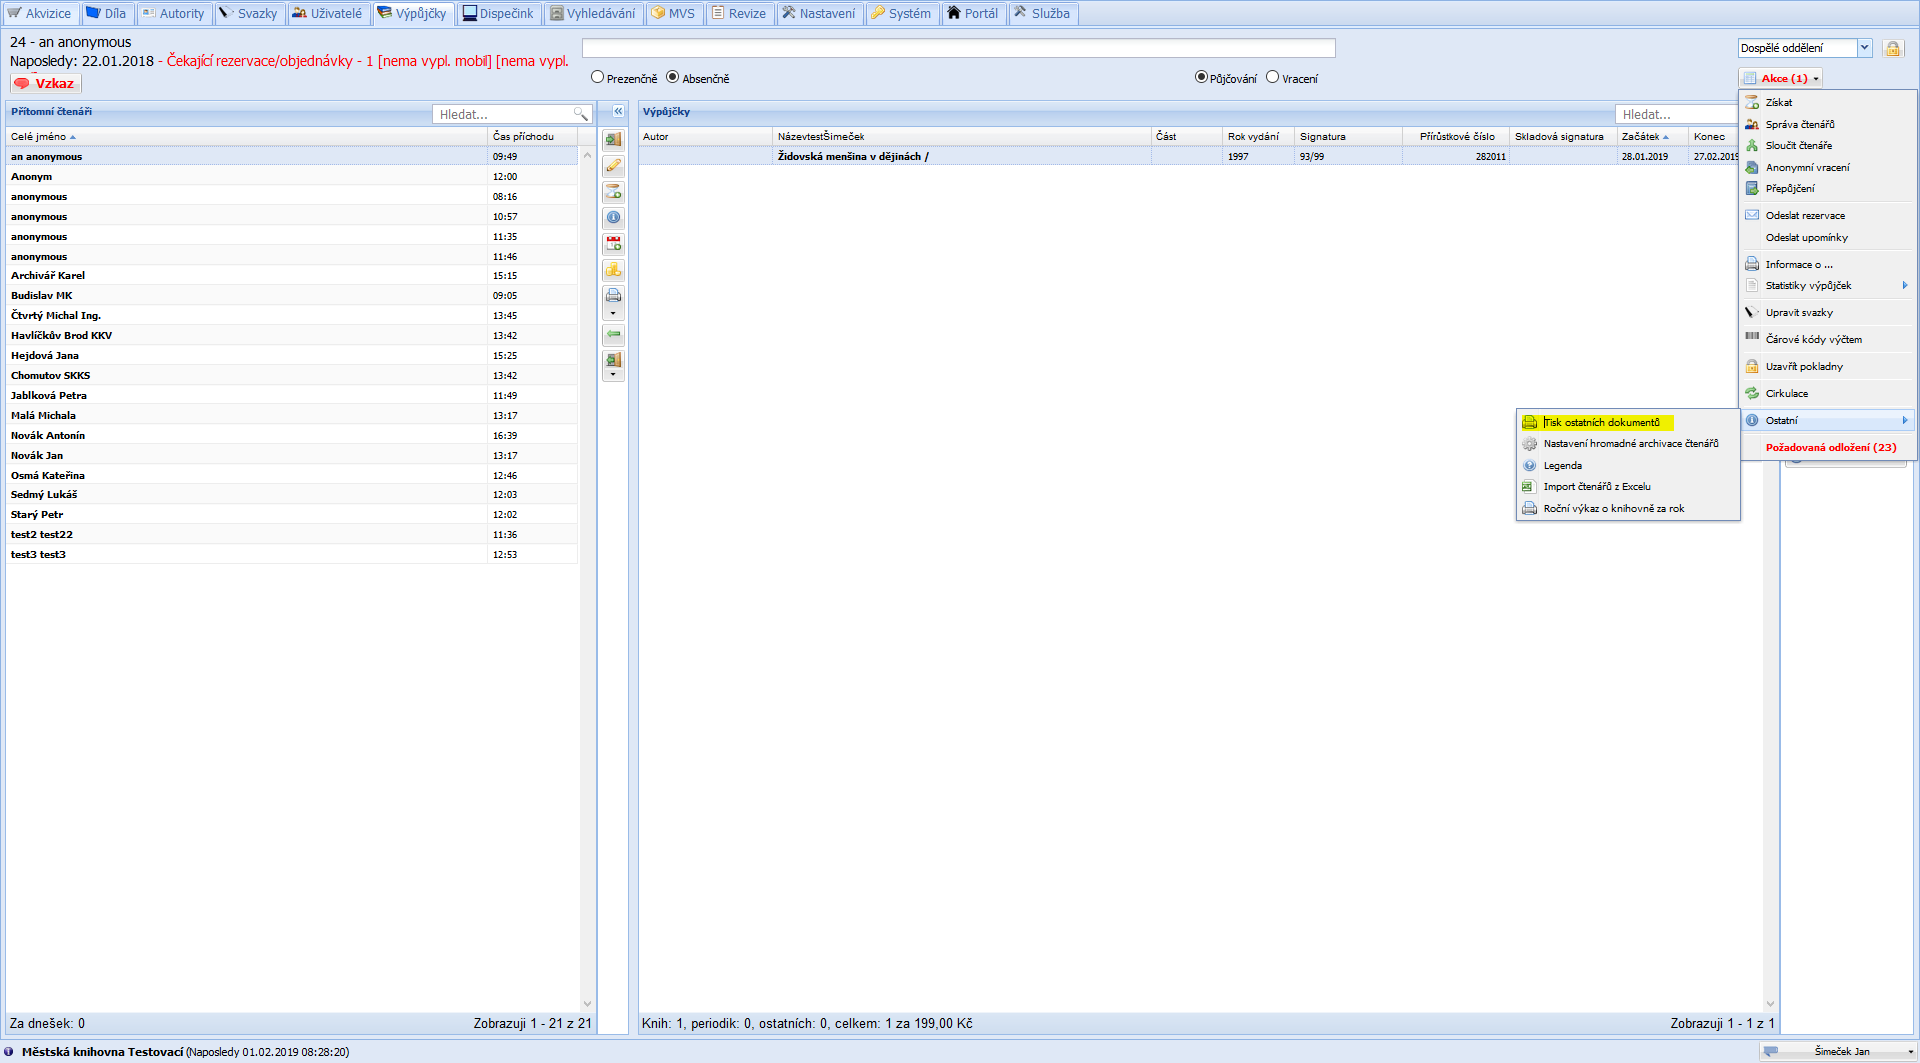
Task: Open the Akce (1) dropdown menu
Action: [x=1783, y=78]
